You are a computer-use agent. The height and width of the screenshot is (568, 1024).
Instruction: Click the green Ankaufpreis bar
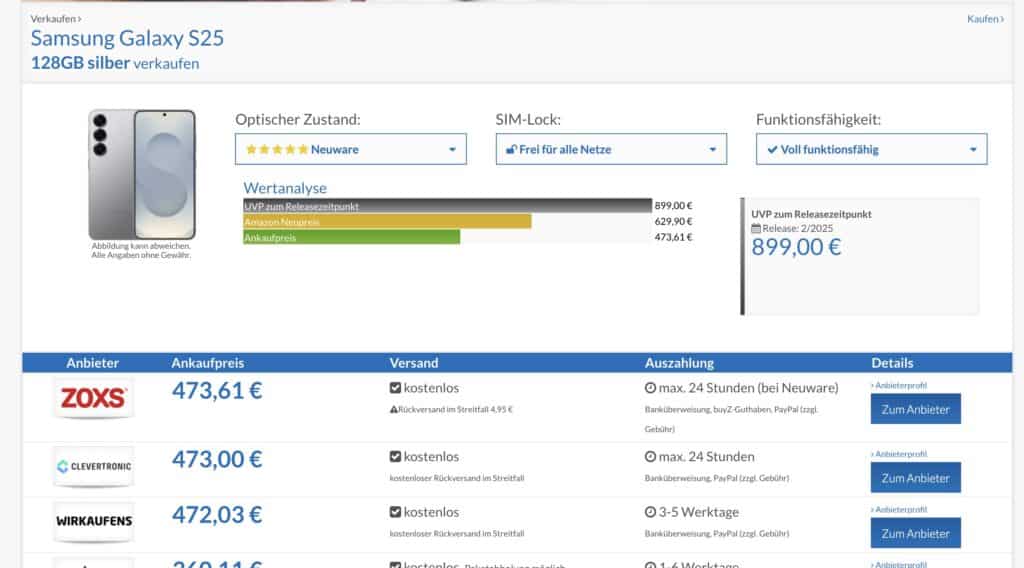(351, 237)
